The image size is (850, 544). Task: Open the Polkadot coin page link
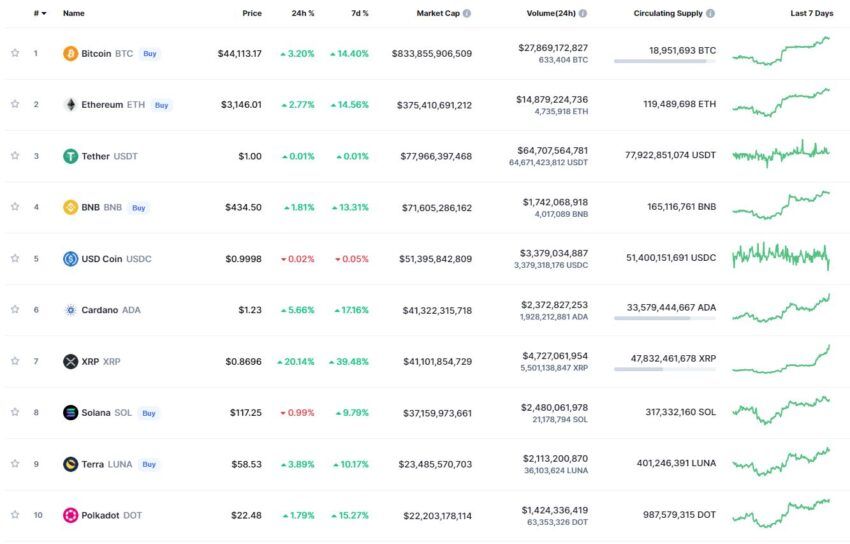(x=112, y=515)
